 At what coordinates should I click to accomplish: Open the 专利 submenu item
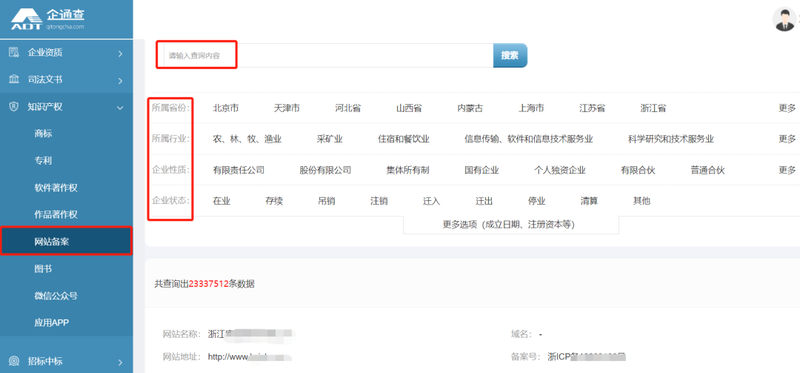tap(43, 161)
